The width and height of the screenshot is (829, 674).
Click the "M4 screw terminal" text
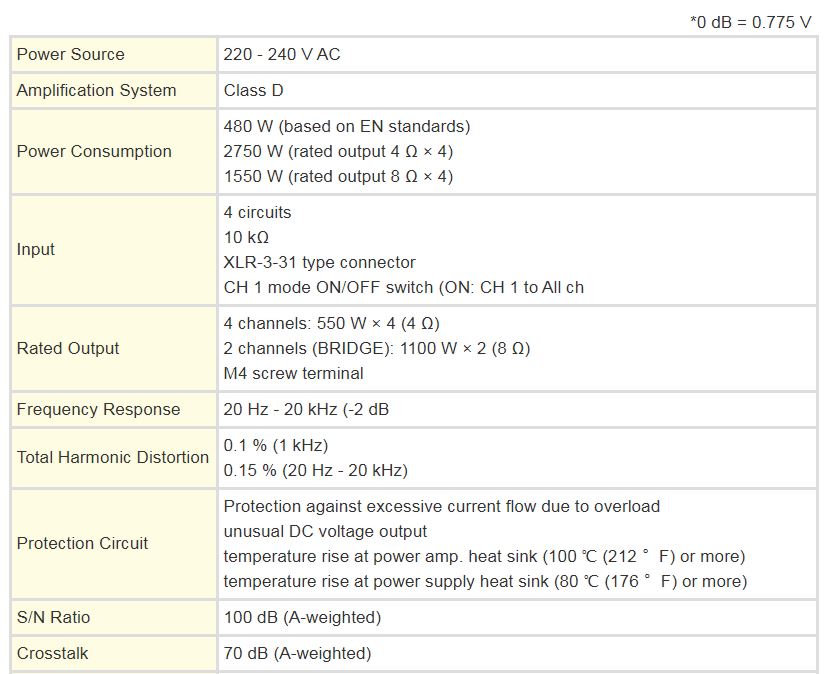pyautogui.click(x=293, y=373)
